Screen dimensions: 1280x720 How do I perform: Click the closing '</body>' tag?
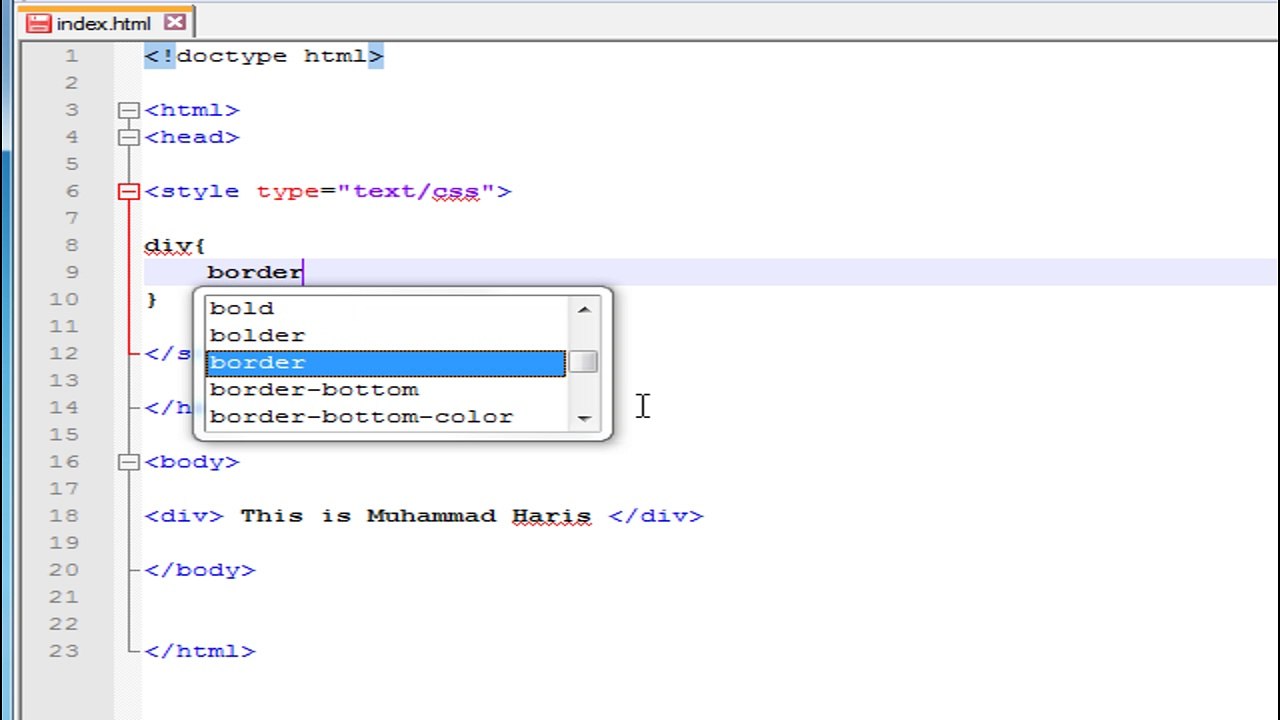pos(200,570)
